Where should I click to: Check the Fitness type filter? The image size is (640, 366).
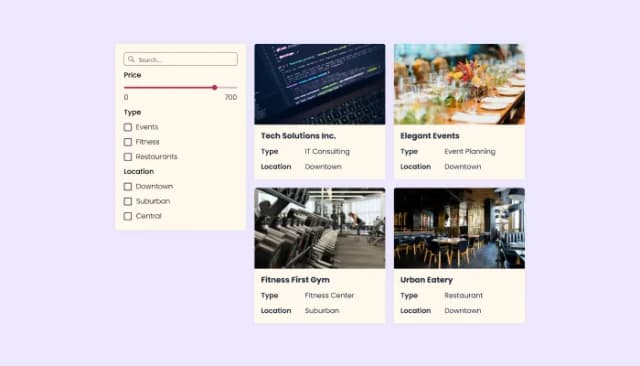(x=128, y=142)
